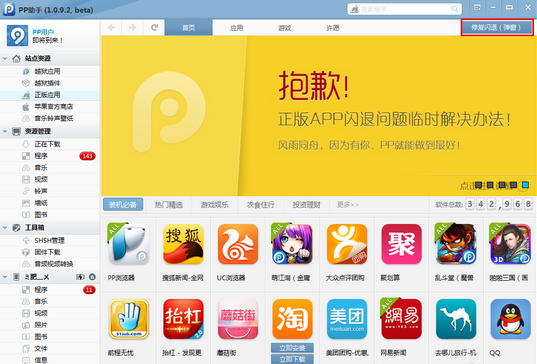The image size is (537, 364).
Task: Select the 游戏娱乐 category tab
Action: 214,205
